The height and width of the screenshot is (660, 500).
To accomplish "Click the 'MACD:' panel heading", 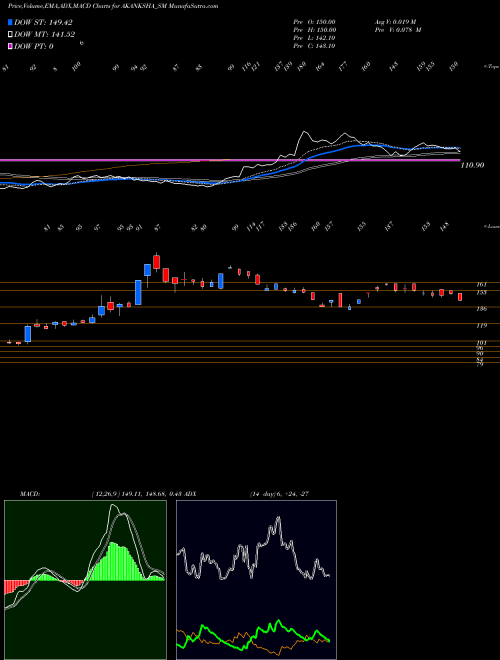I will coord(30,494).
